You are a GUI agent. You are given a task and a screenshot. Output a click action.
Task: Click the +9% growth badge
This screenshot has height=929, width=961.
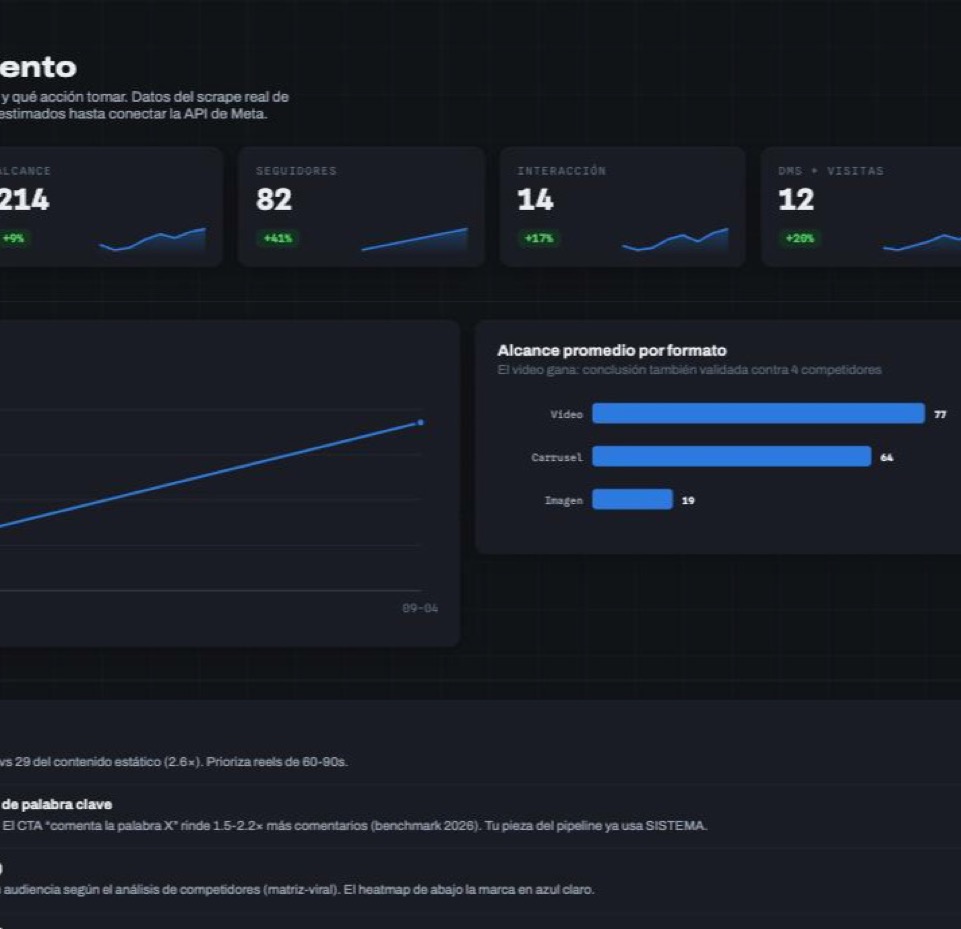coord(13,238)
